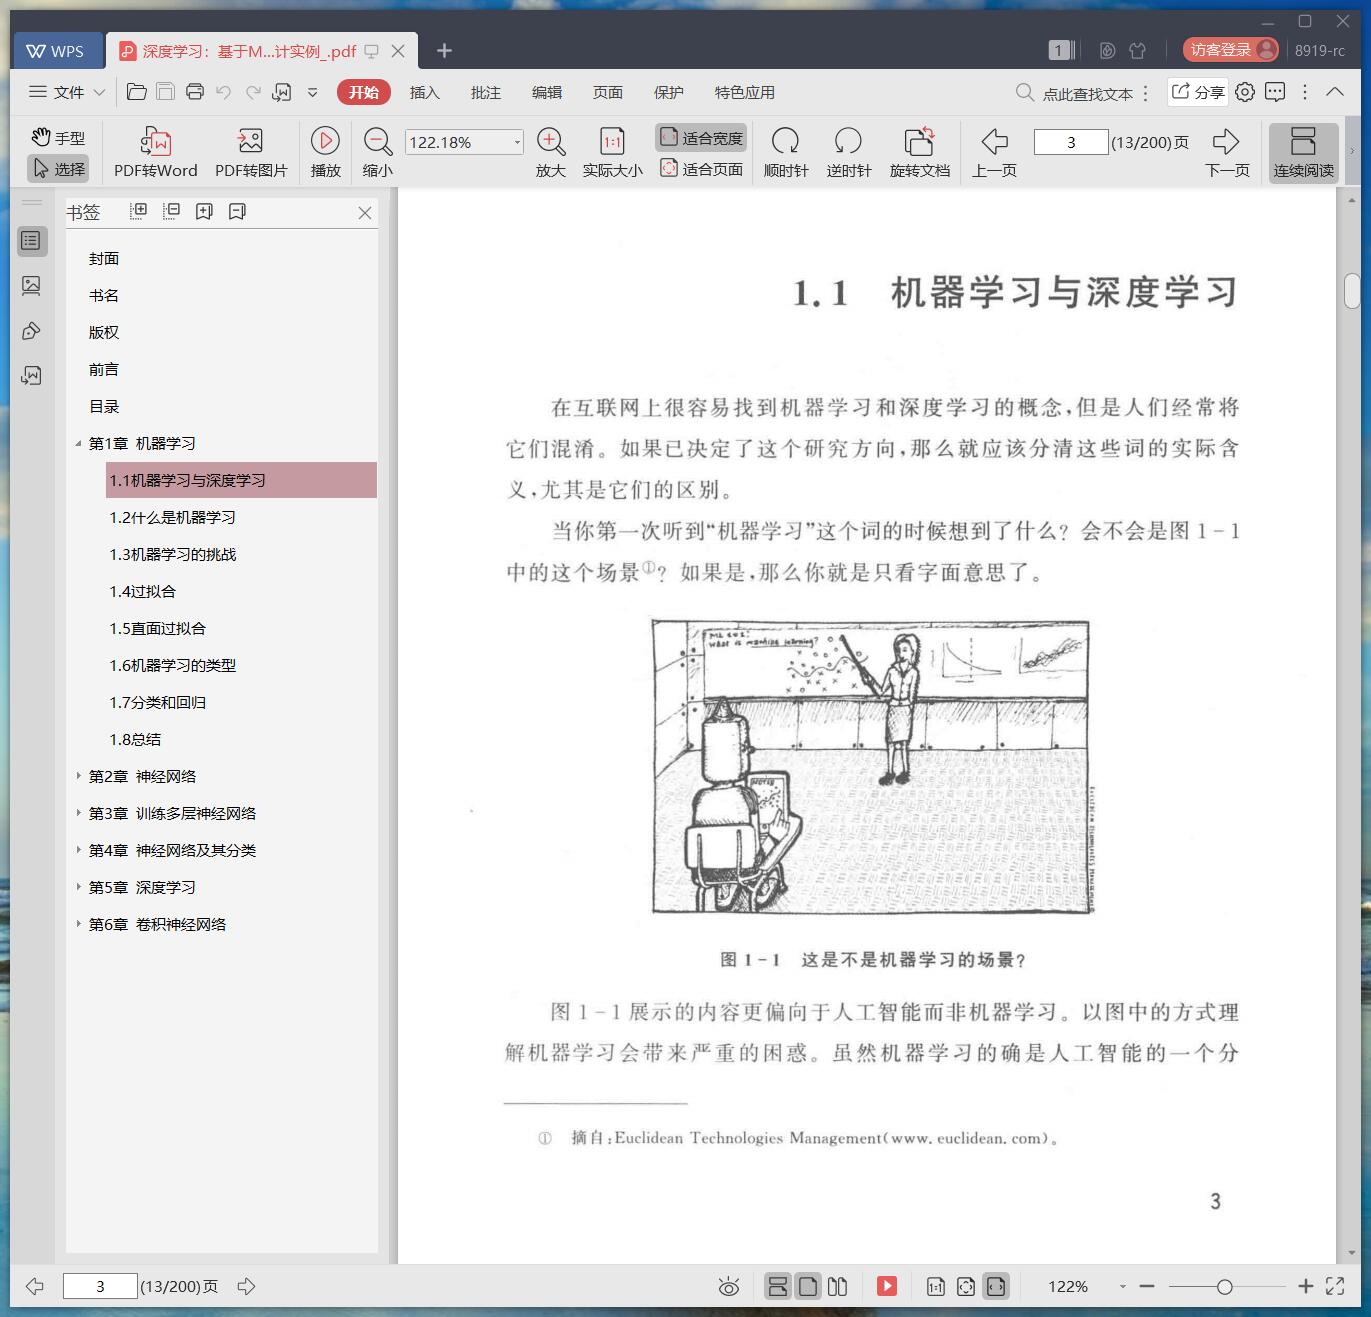Expand the 第3章 训练多层神经网络 bookmark
This screenshot has height=1317, width=1371.
point(78,812)
